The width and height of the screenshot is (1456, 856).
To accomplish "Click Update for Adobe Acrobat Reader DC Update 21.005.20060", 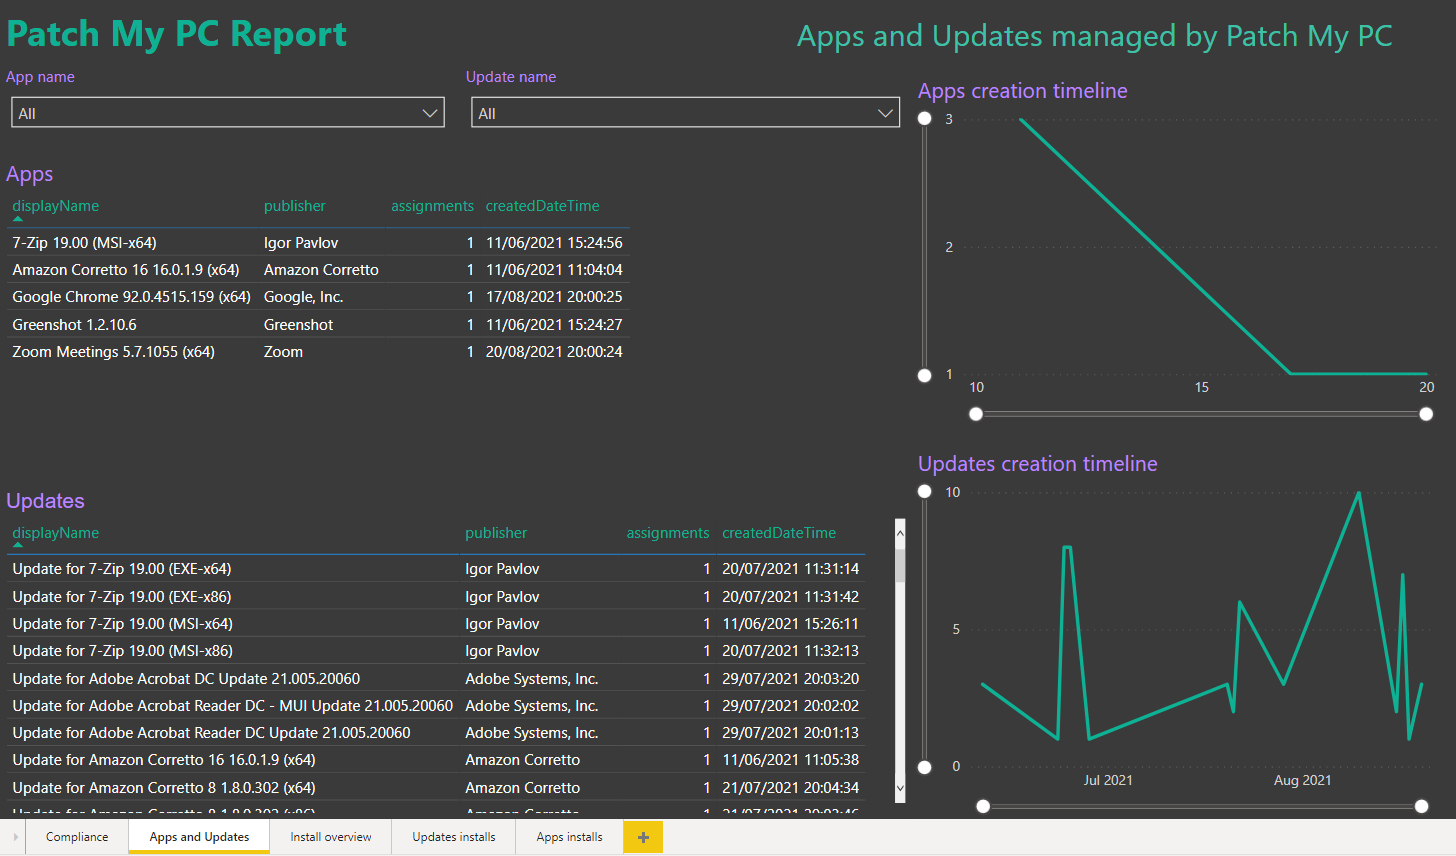I will [x=211, y=733].
